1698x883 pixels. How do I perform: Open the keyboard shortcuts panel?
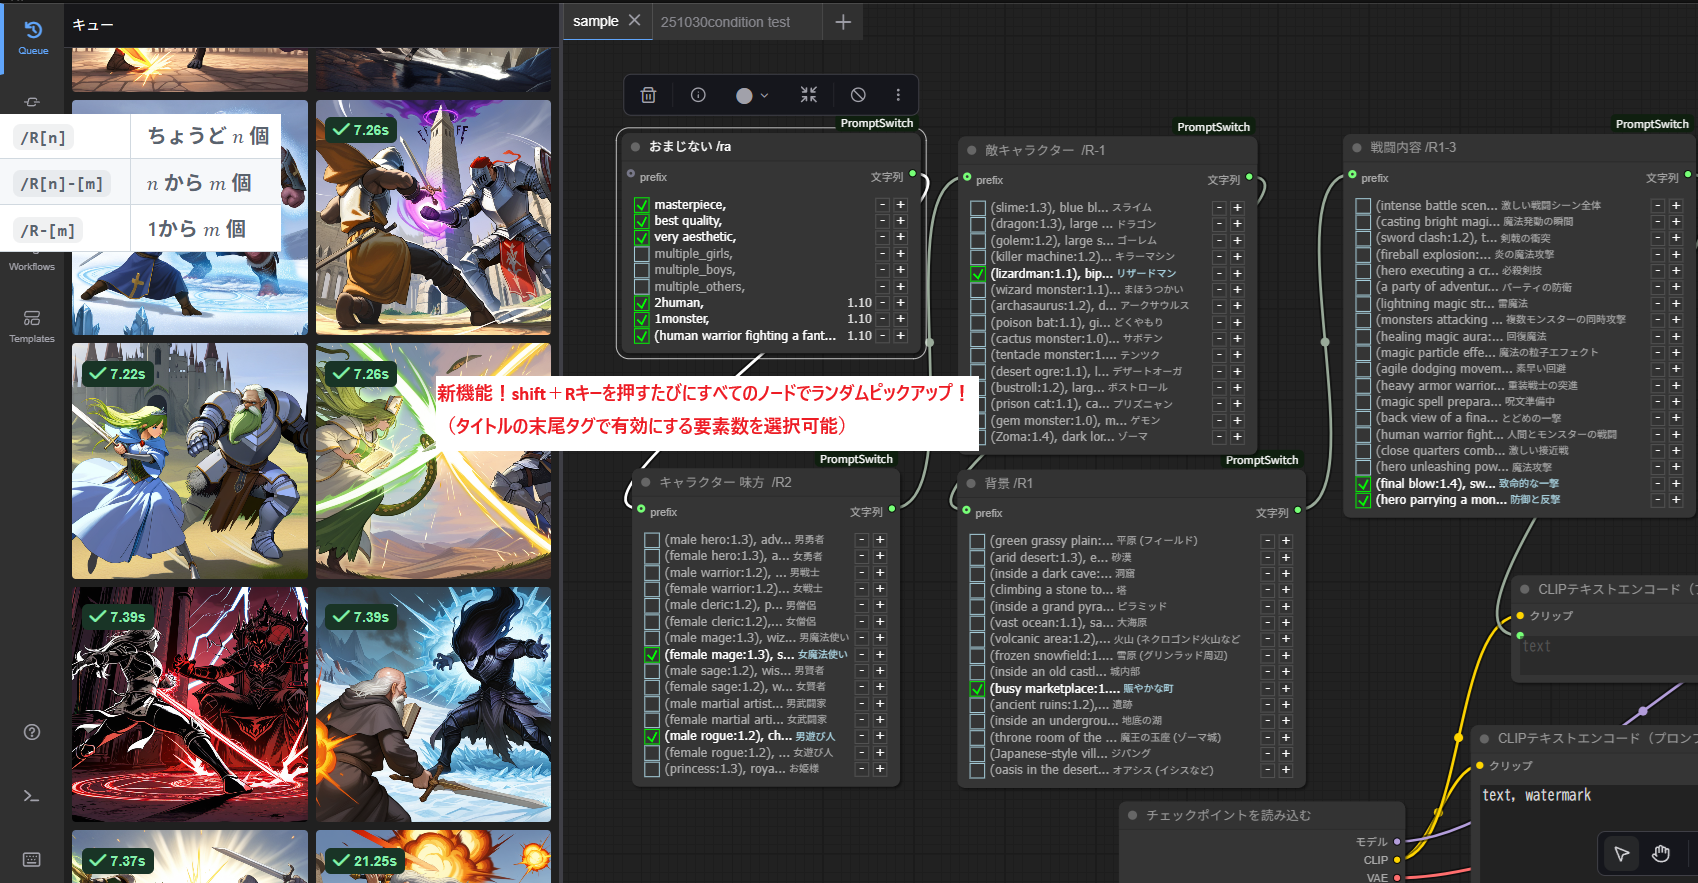[32, 860]
